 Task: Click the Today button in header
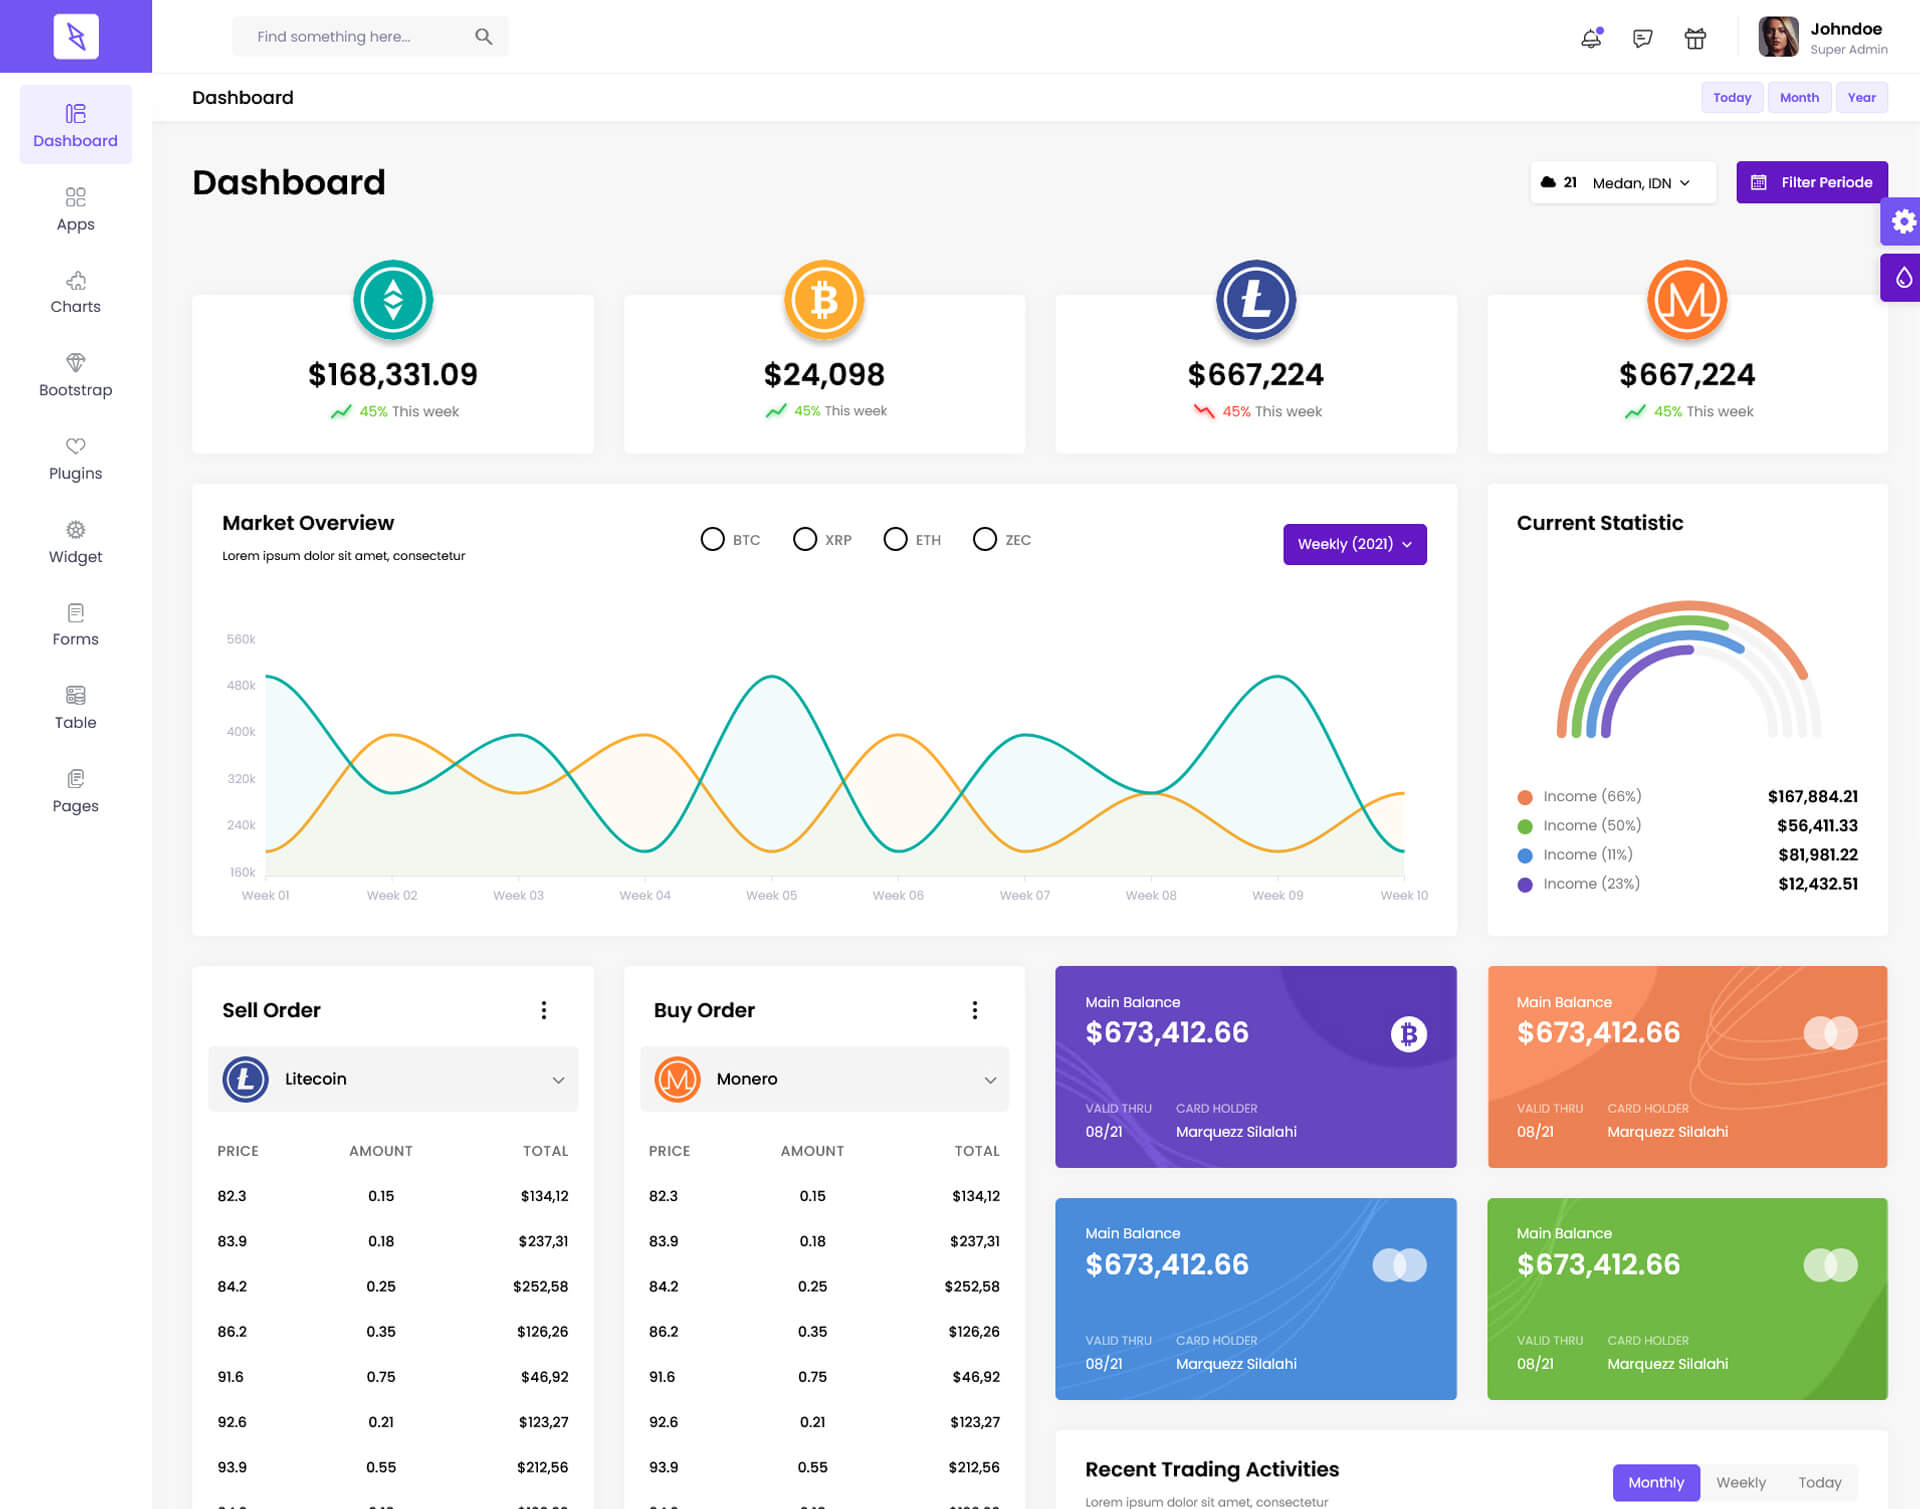1731,97
